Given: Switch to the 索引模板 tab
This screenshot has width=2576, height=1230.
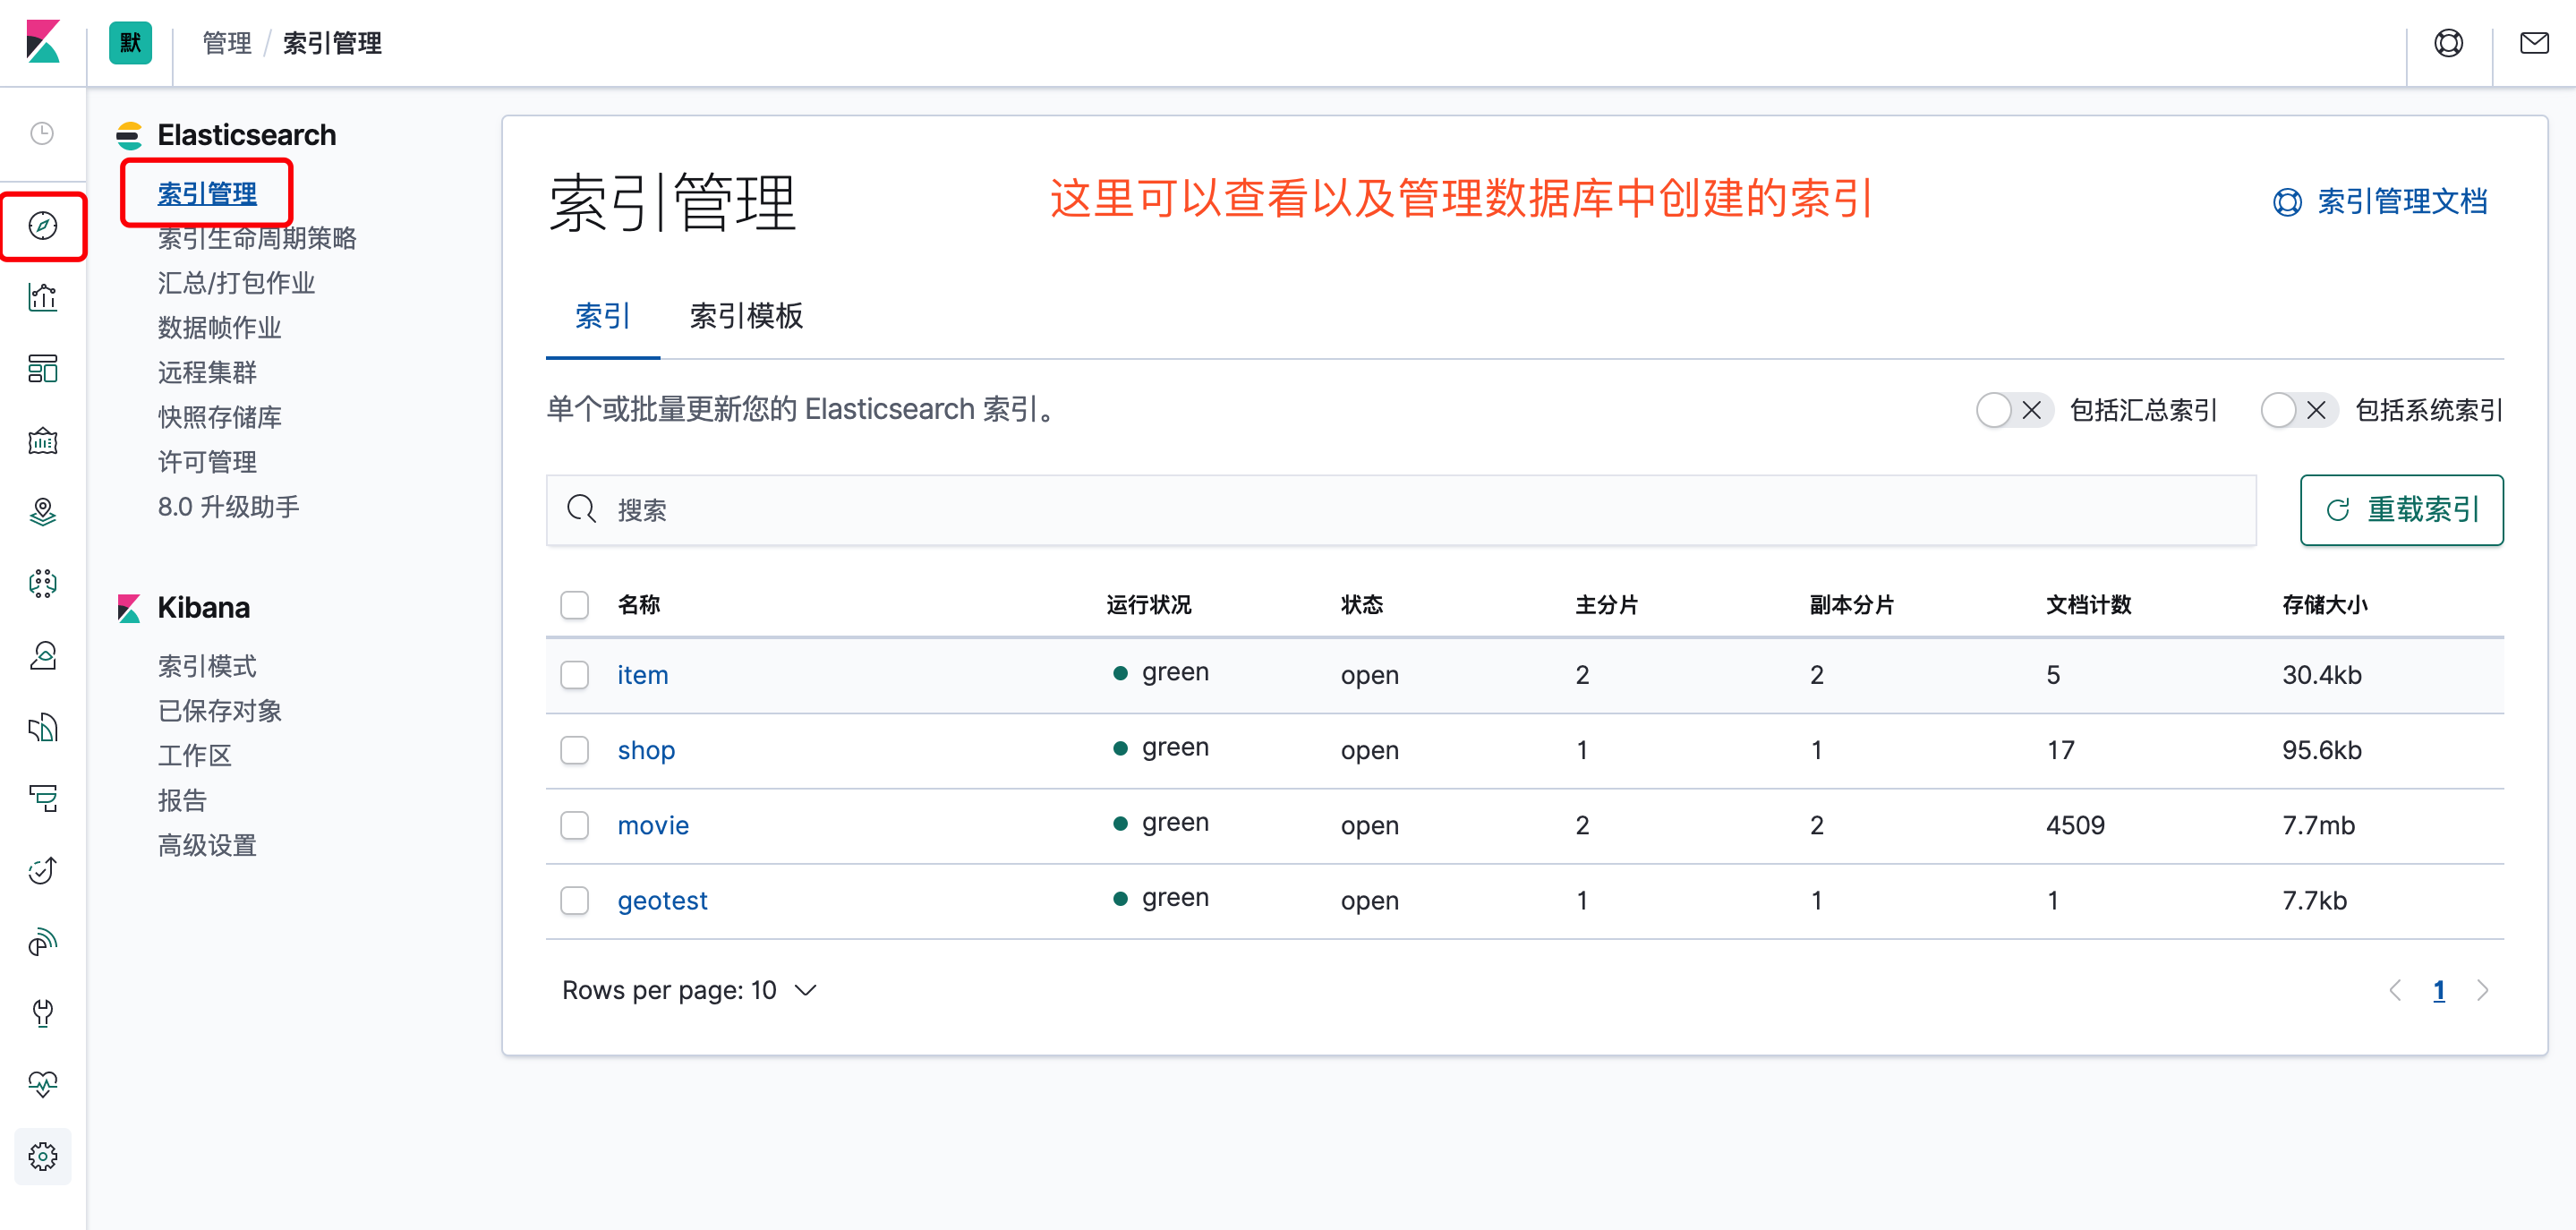Looking at the screenshot, I should 746,316.
